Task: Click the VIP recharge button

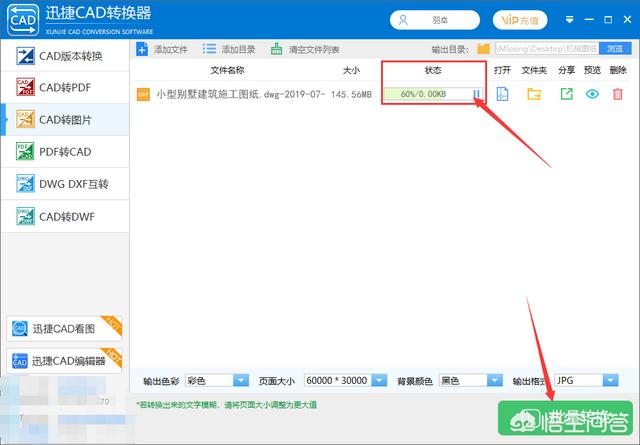Action: click(520, 19)
